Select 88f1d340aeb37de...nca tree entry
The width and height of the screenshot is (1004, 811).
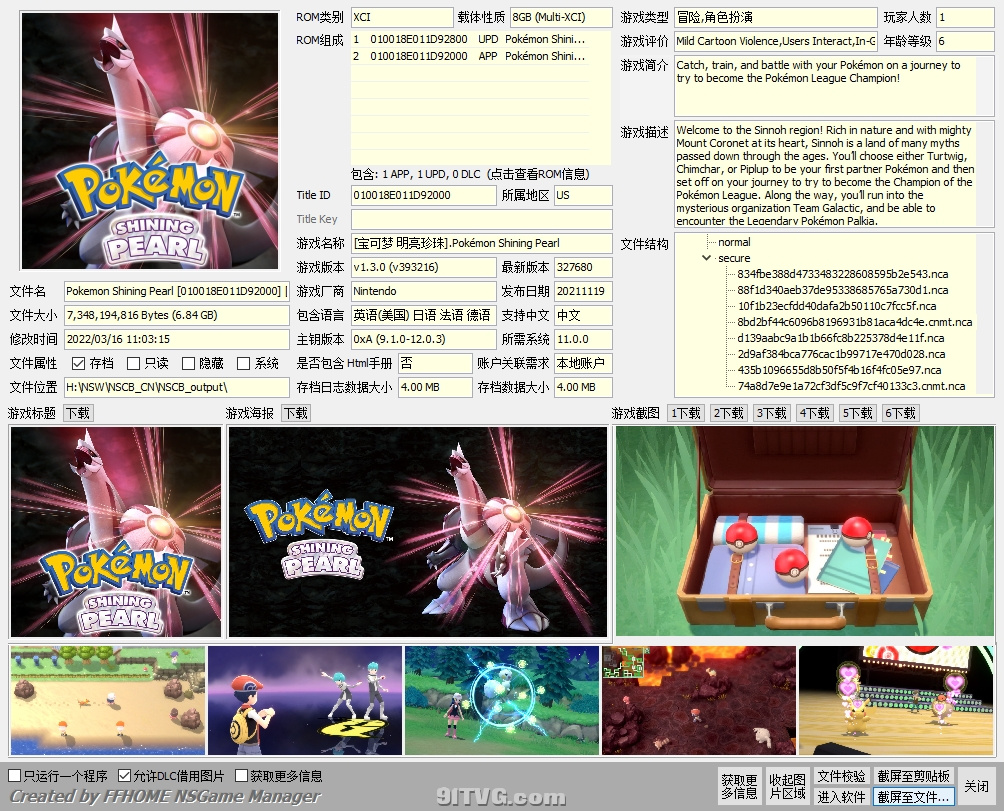843,290
